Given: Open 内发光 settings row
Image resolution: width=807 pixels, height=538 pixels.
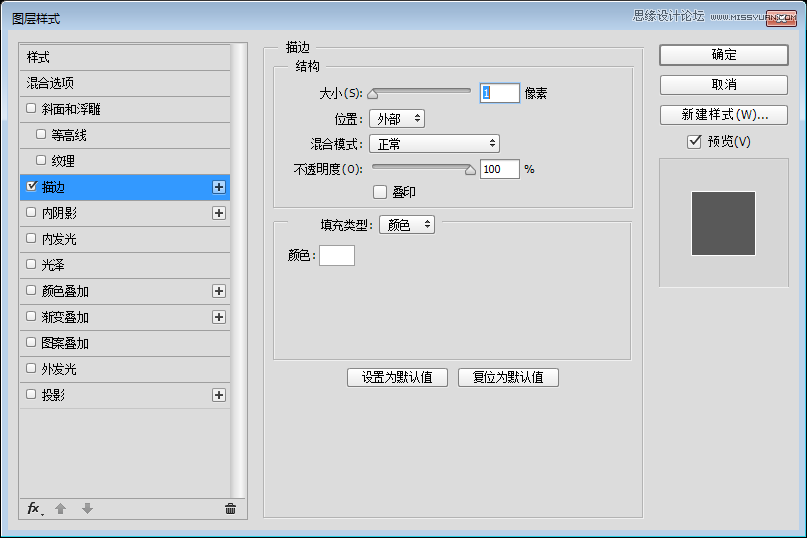Looking at the screenshot, I should [125, 239].
